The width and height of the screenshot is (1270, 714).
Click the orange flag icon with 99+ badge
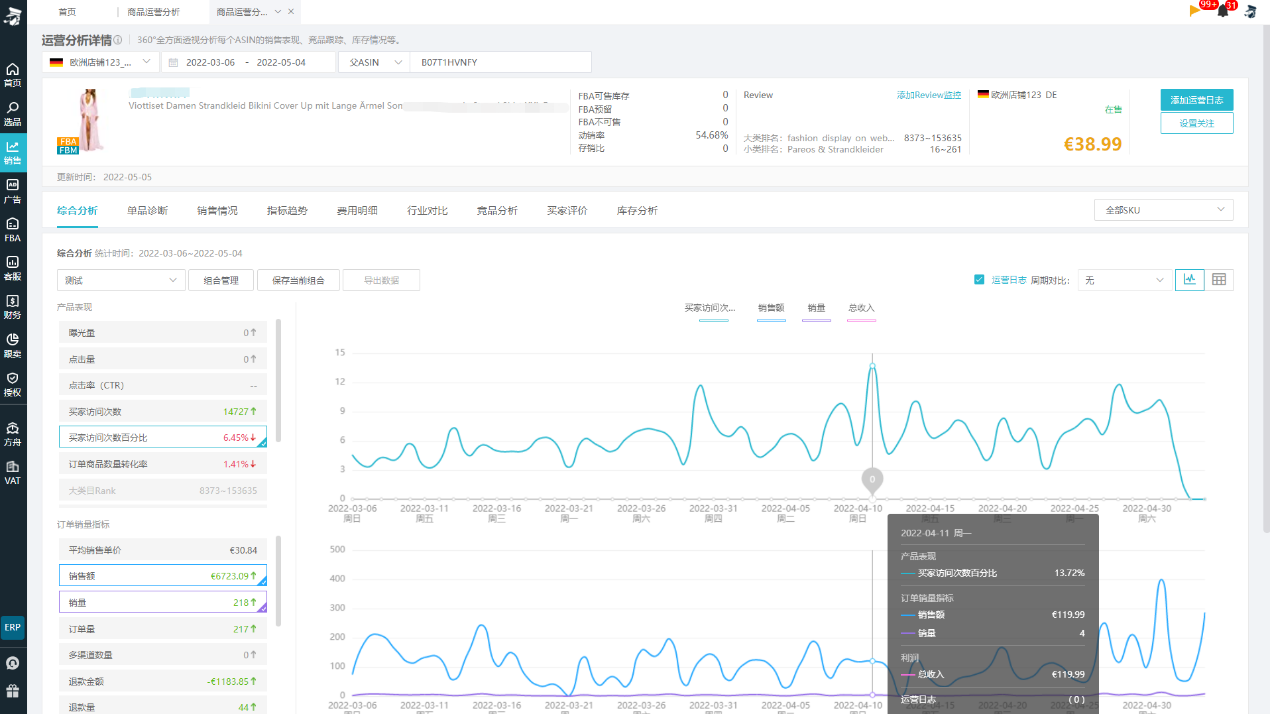(x=1196, y=11)
